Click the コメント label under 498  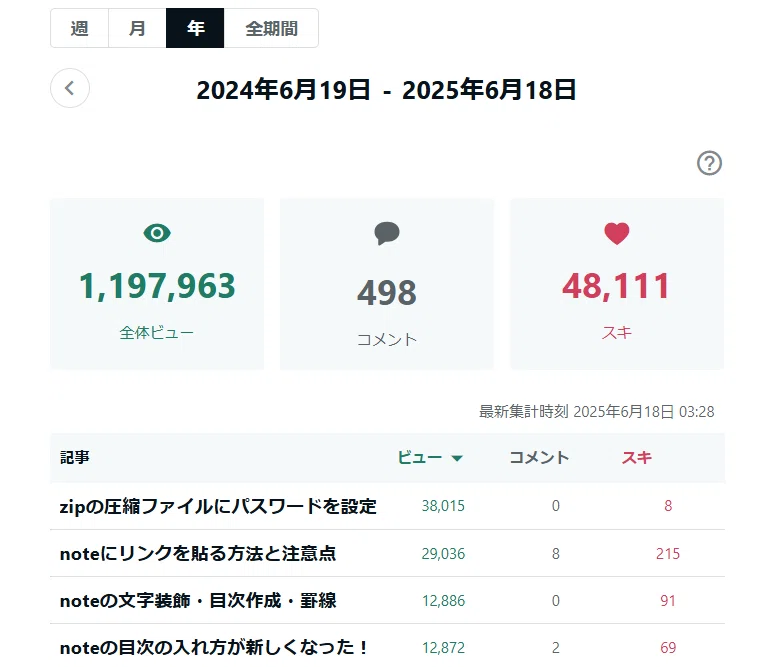coord(387,339)
